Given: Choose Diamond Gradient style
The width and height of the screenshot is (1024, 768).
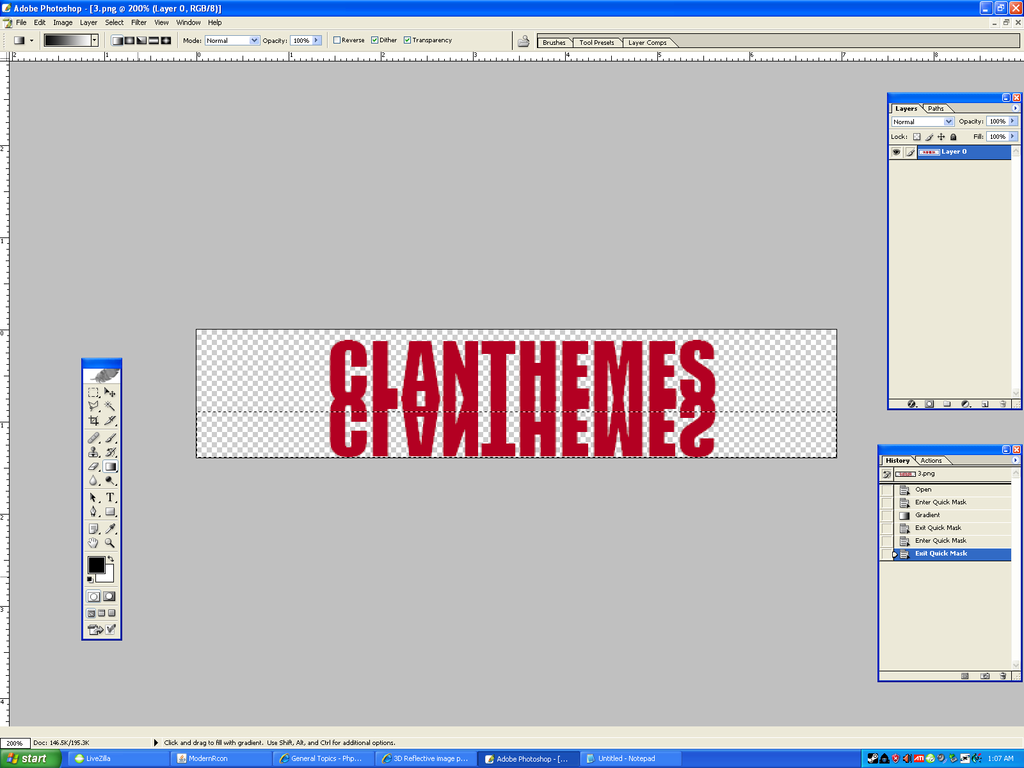Looking at the screenshot, I should pos(166,40).
